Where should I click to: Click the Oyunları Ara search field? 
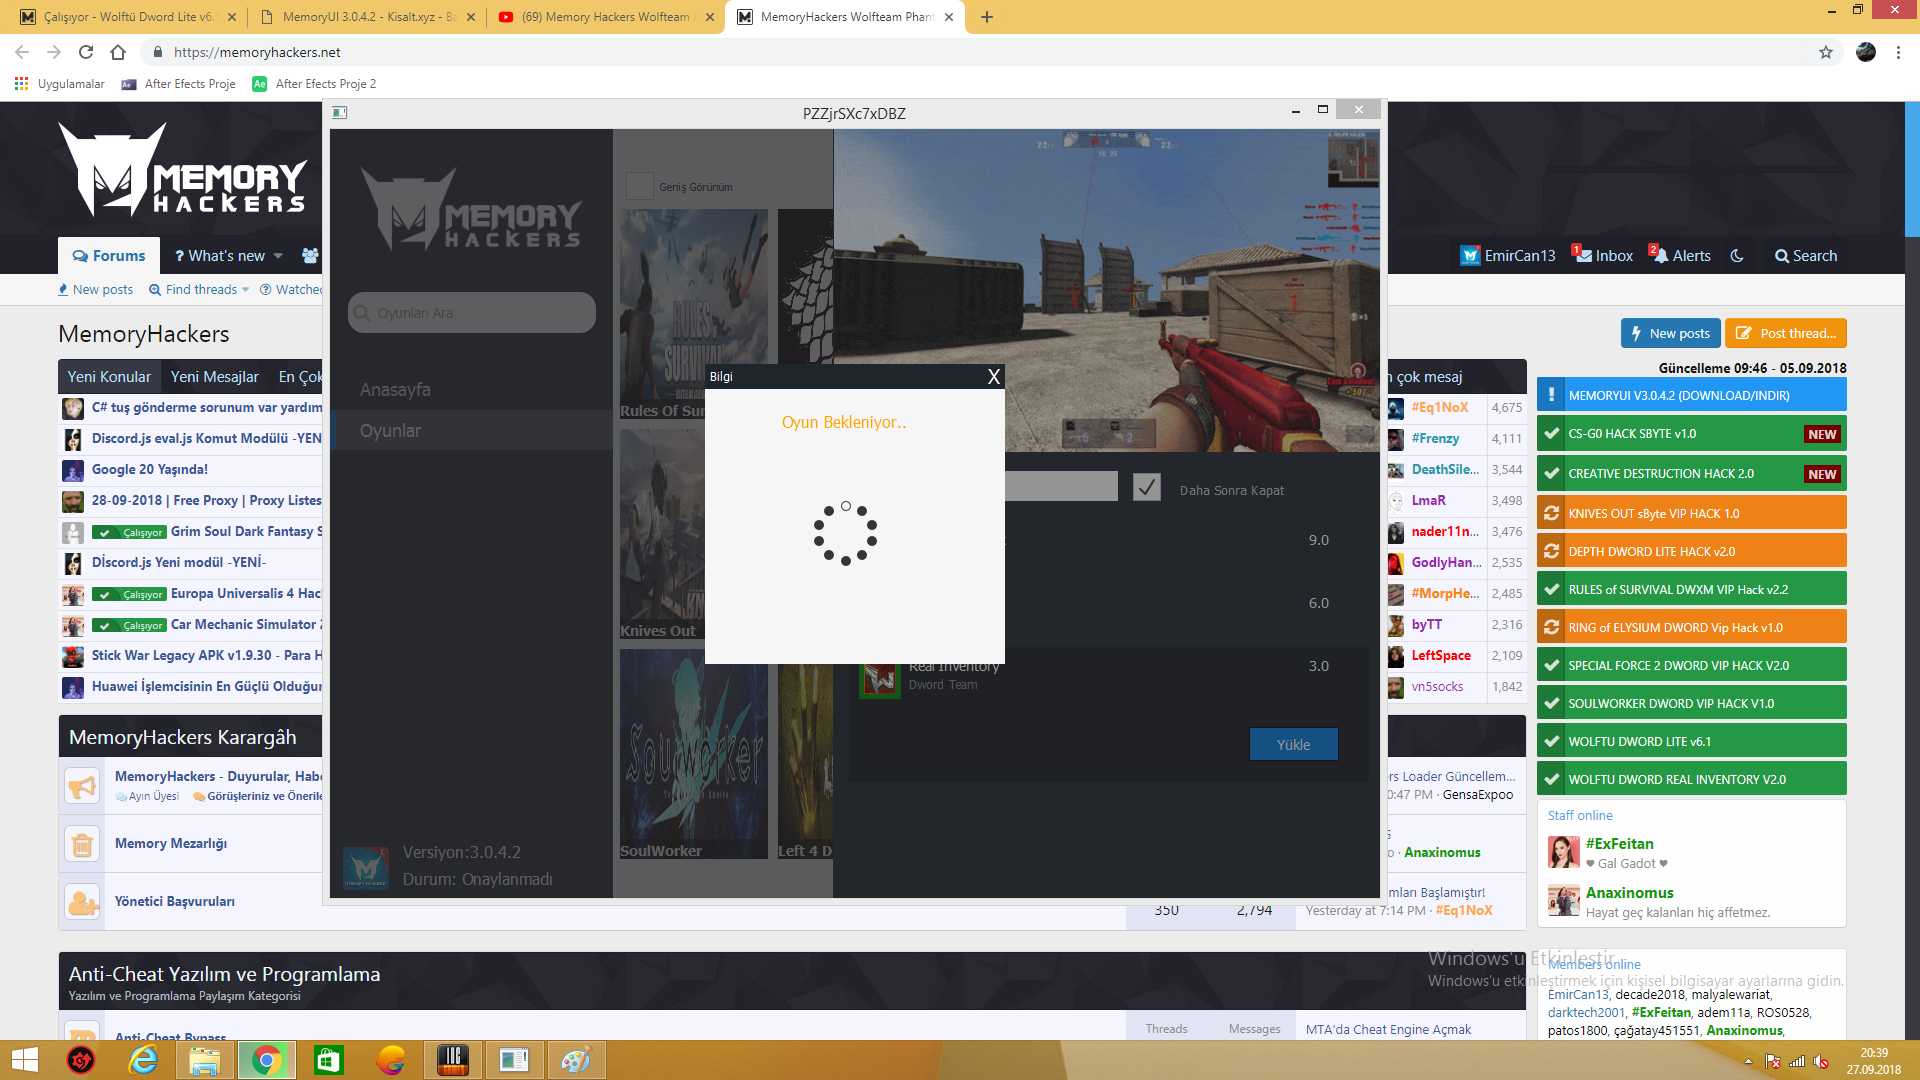(472, 313)
